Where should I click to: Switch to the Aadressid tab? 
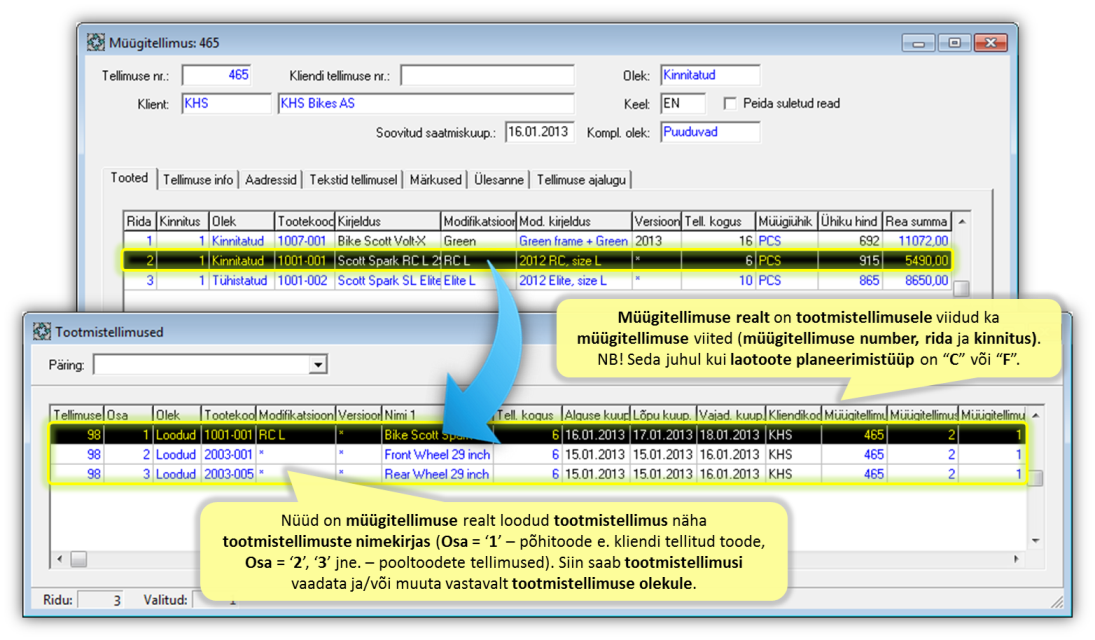270,180
